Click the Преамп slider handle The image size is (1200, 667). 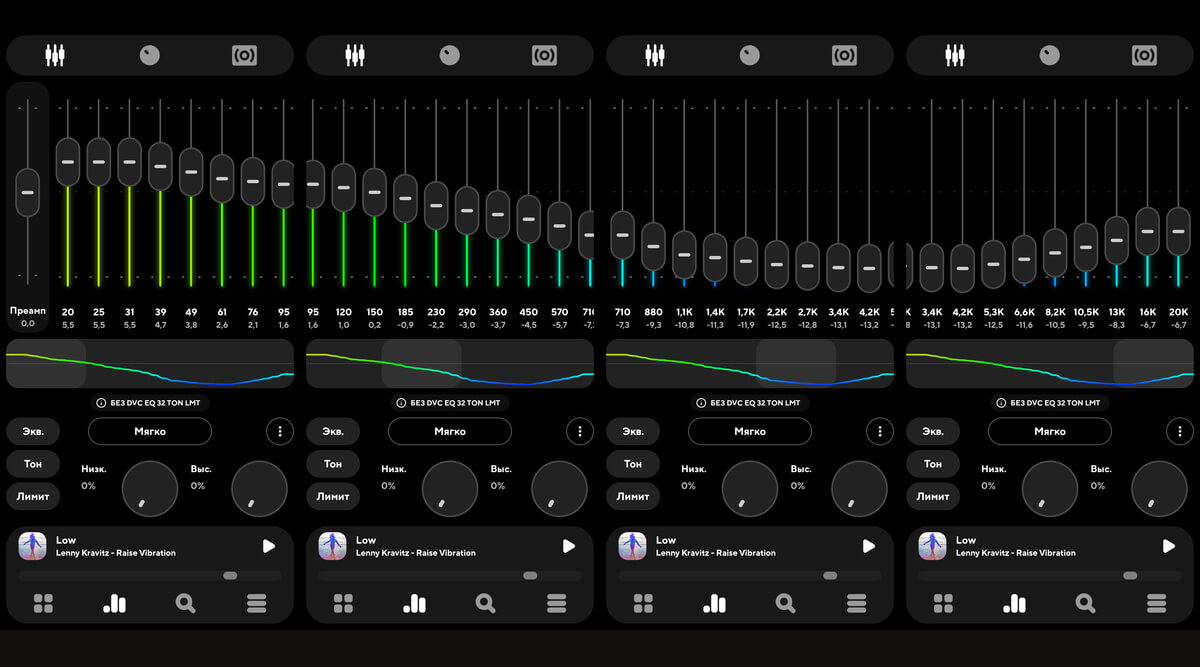(x=28, y=192)
